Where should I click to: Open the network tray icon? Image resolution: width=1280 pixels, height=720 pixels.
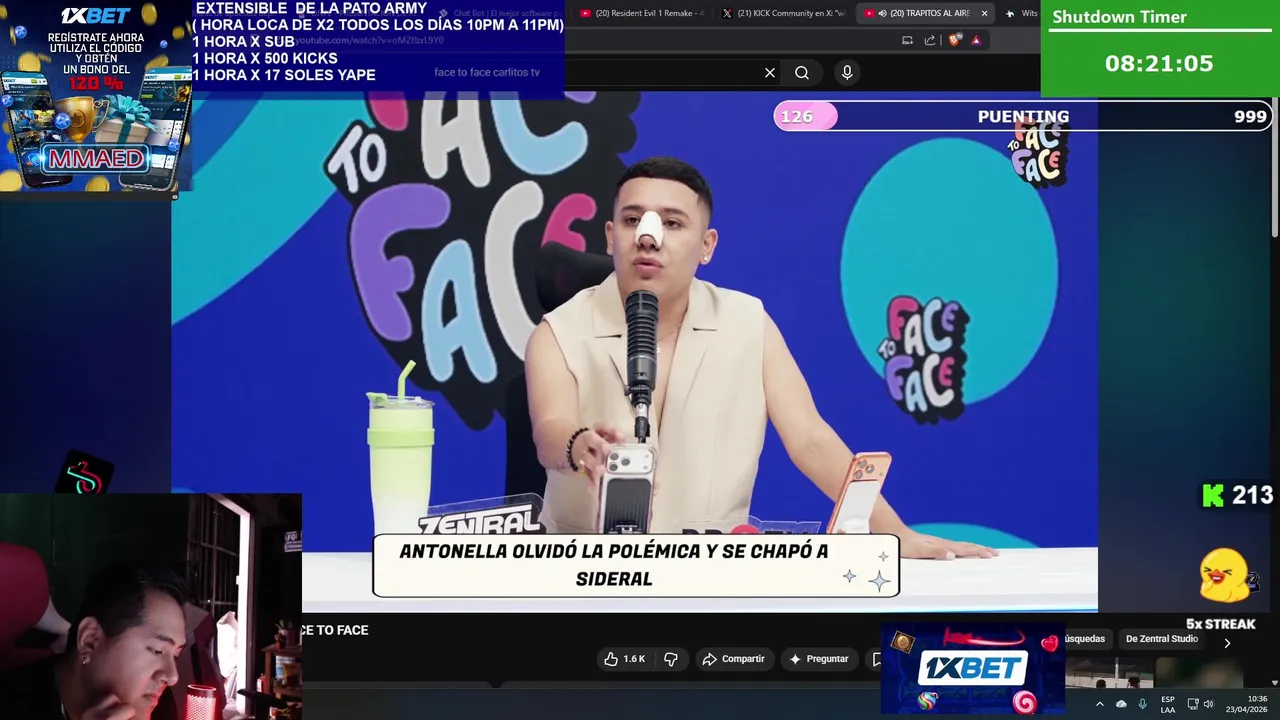tap(1193, 704)
